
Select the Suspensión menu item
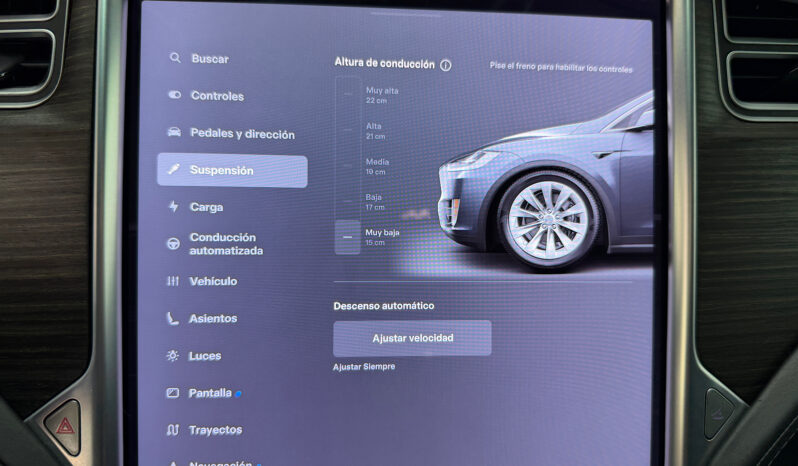(x=232, y=171)
